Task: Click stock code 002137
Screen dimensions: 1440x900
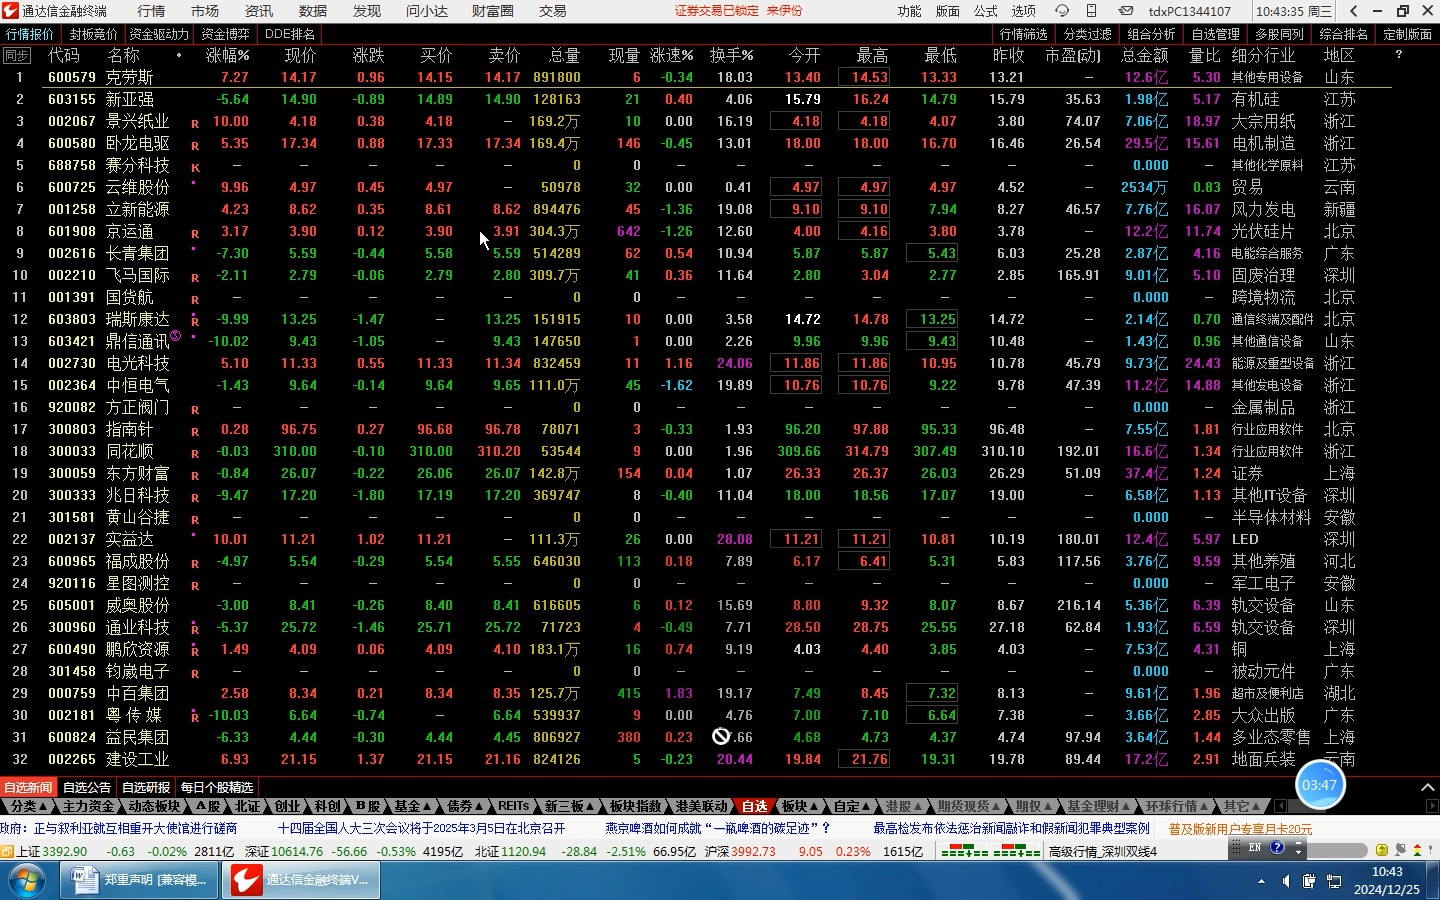Action: point(72,539)
